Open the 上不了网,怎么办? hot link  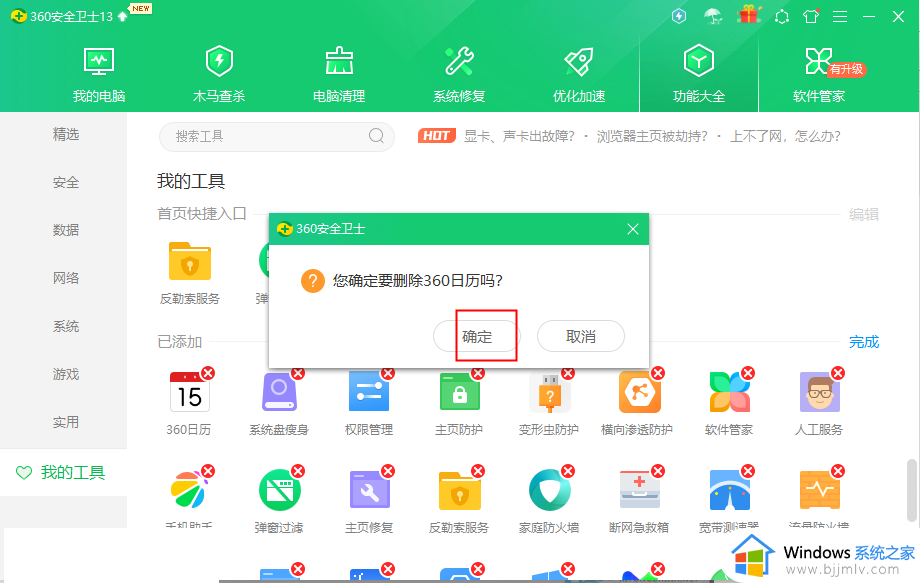[785, 136]
